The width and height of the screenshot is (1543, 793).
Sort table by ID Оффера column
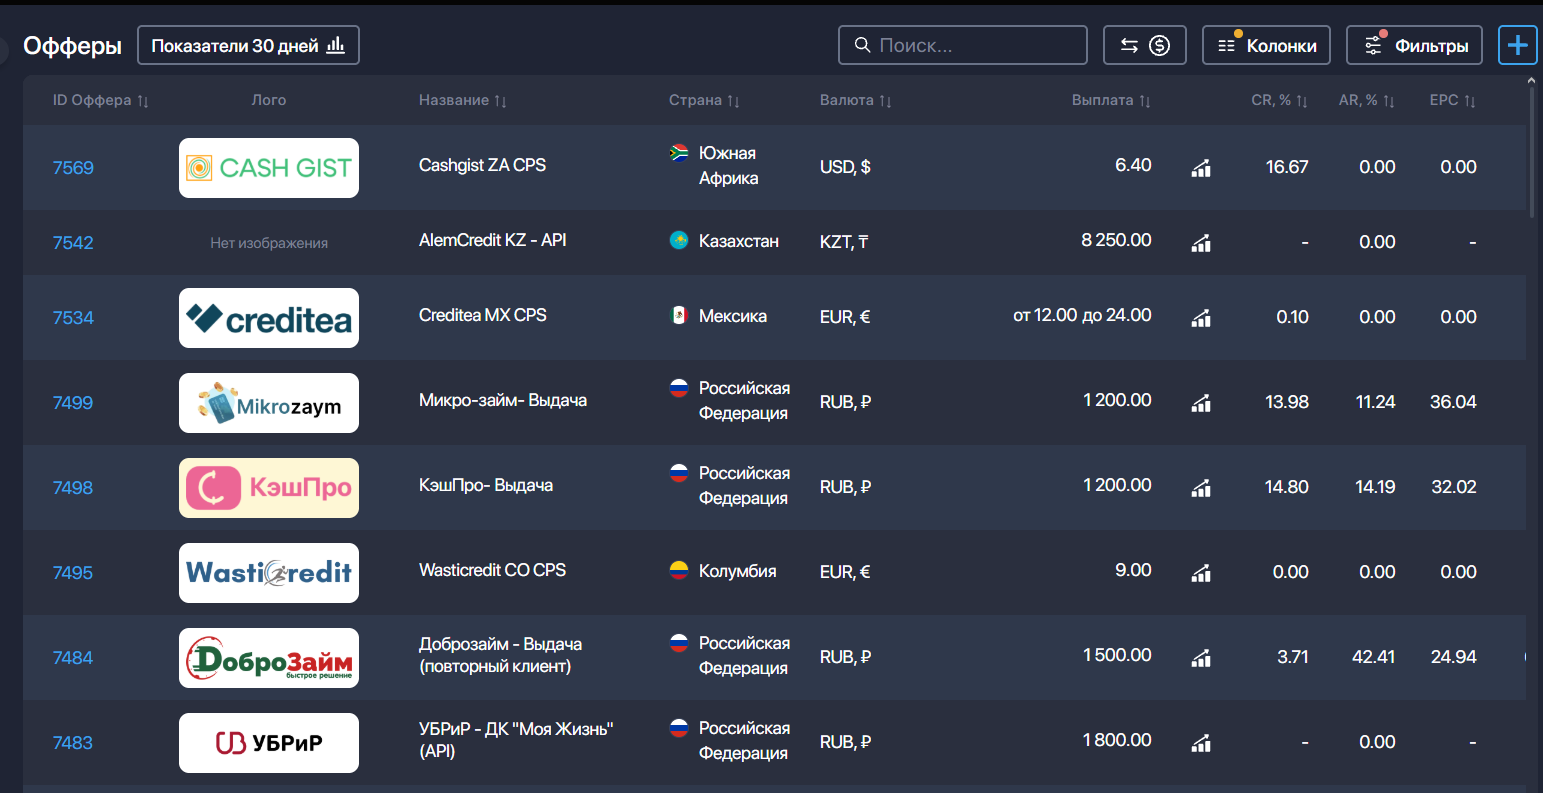click(101, 100)
